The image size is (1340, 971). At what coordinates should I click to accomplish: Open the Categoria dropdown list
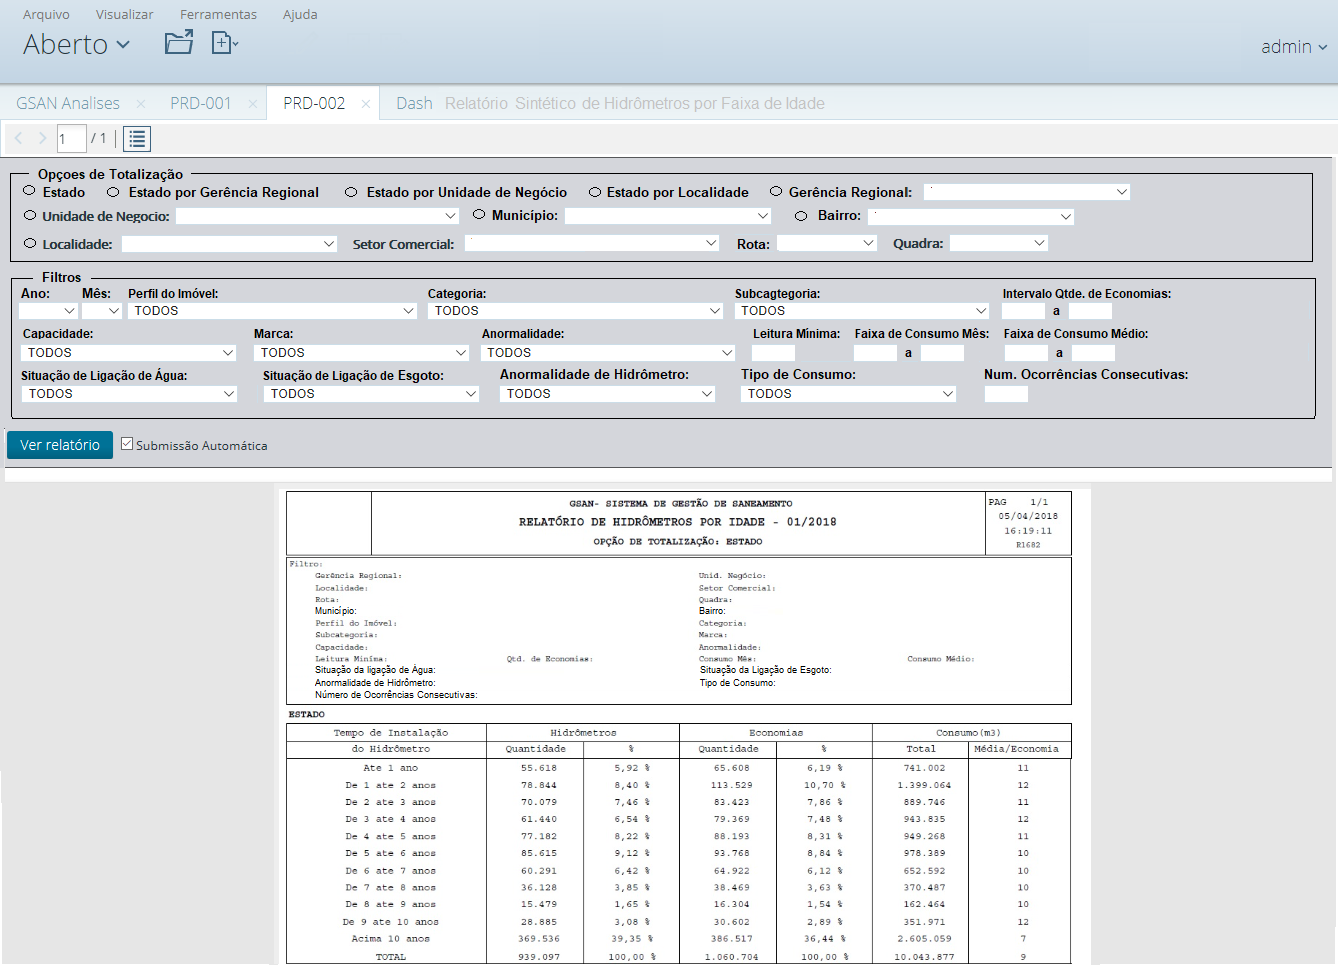(575, 311)
